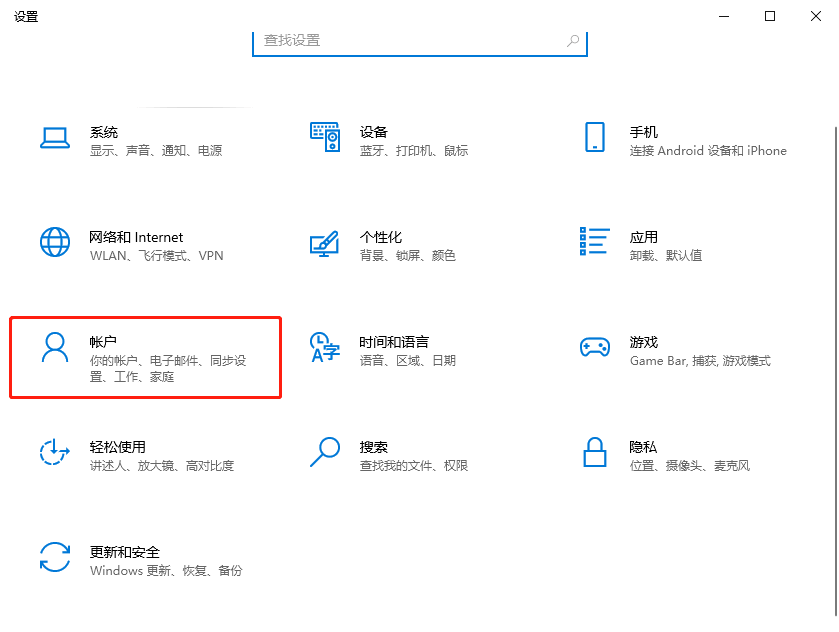
Task: Open 设备 via the keyboard and mouse icon
Action: coord(324,139)
